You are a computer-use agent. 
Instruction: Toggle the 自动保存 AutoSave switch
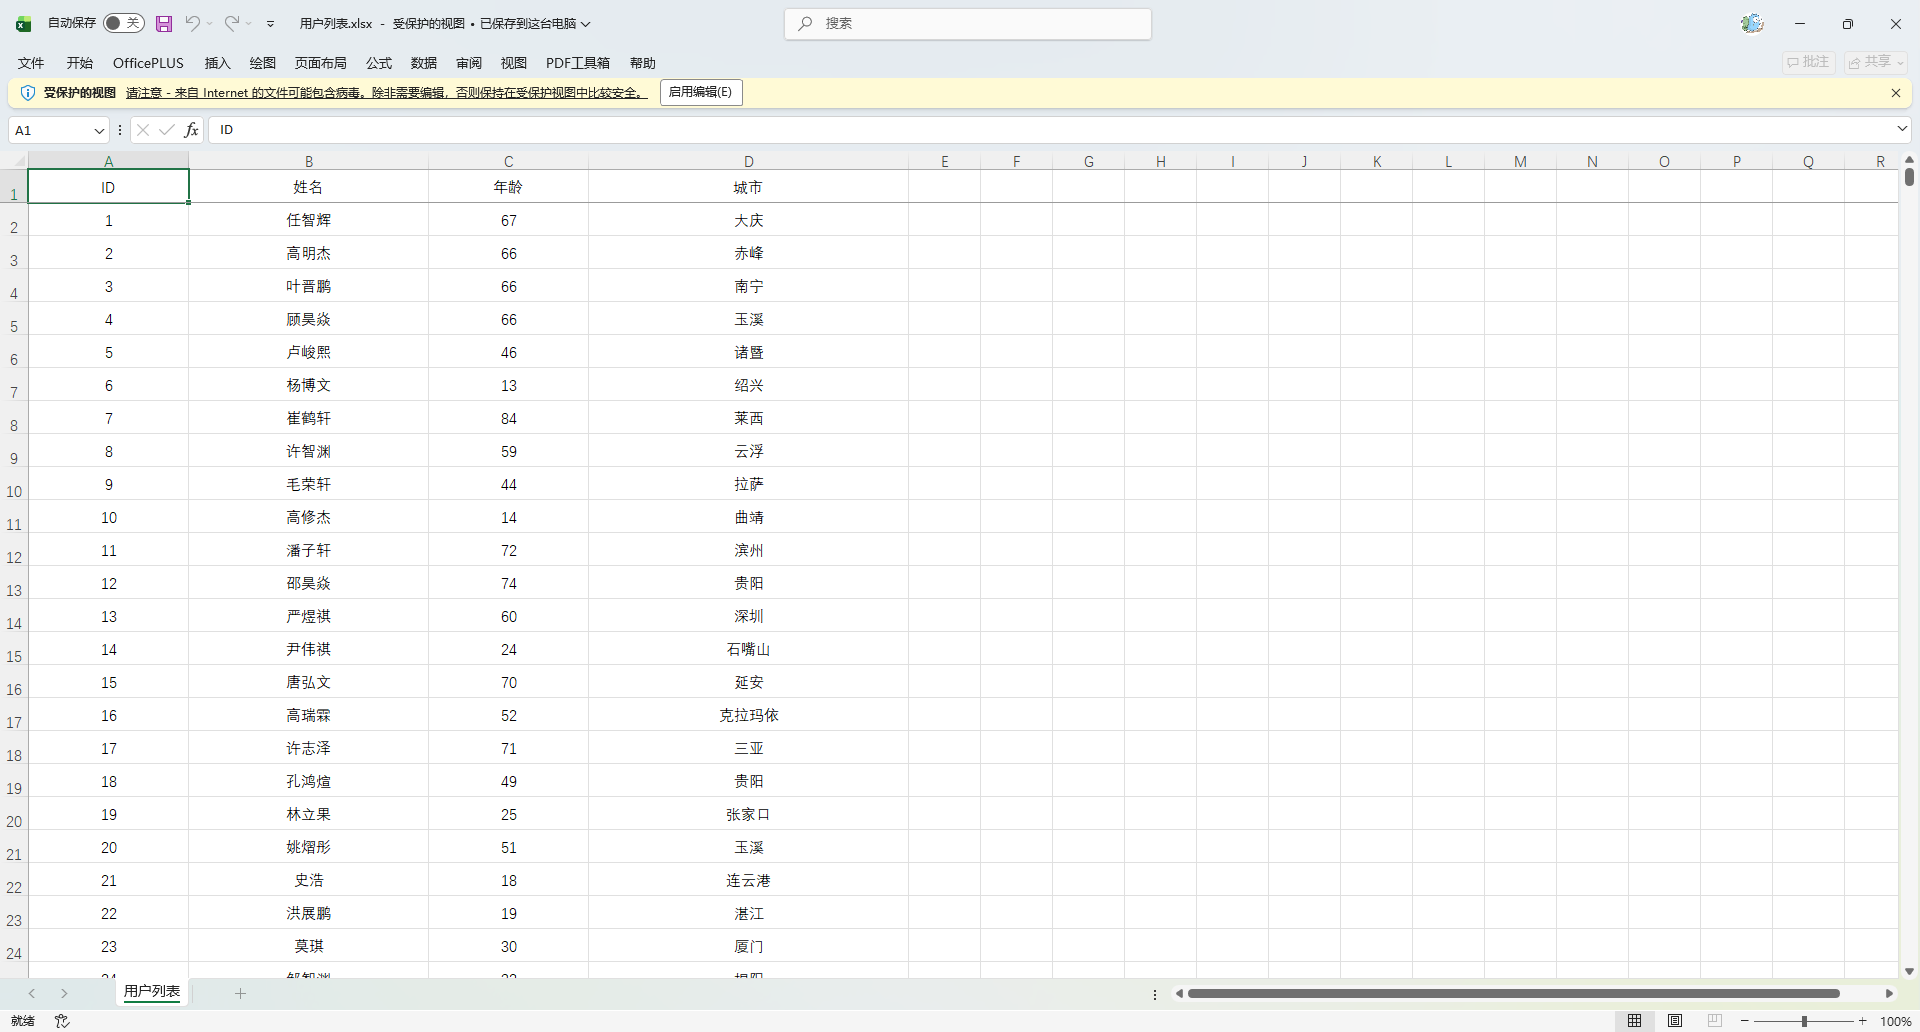(x=124, y=23)
